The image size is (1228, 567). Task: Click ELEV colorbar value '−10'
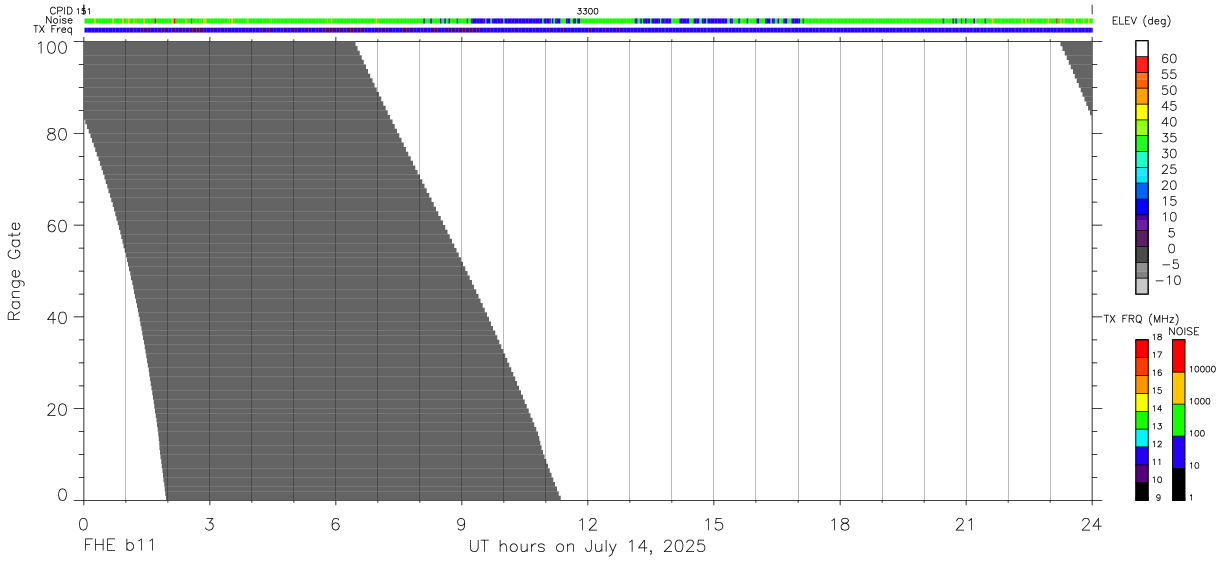point(1167,280)
